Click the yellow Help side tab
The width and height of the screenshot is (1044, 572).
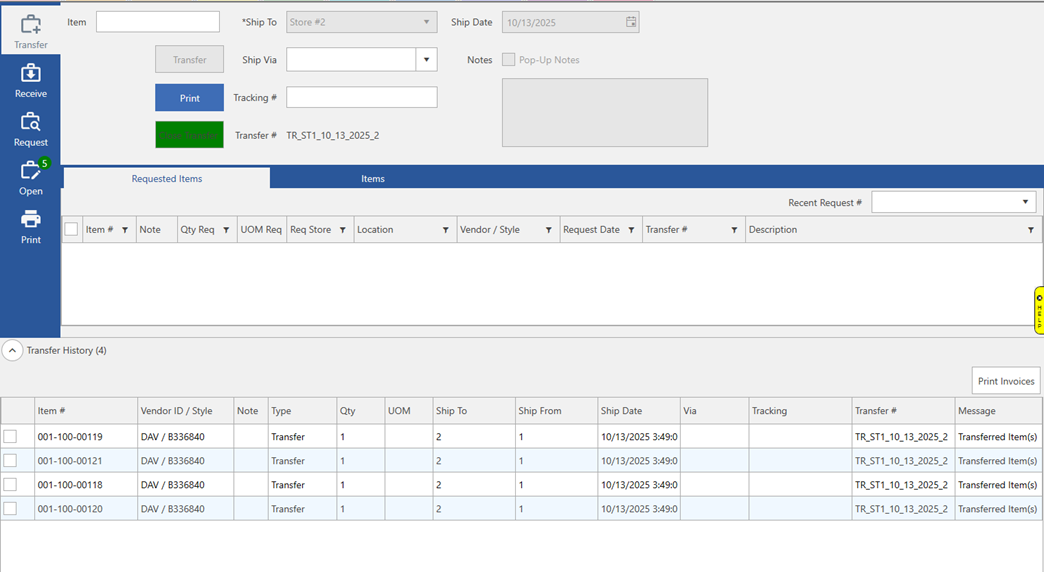1038,311
